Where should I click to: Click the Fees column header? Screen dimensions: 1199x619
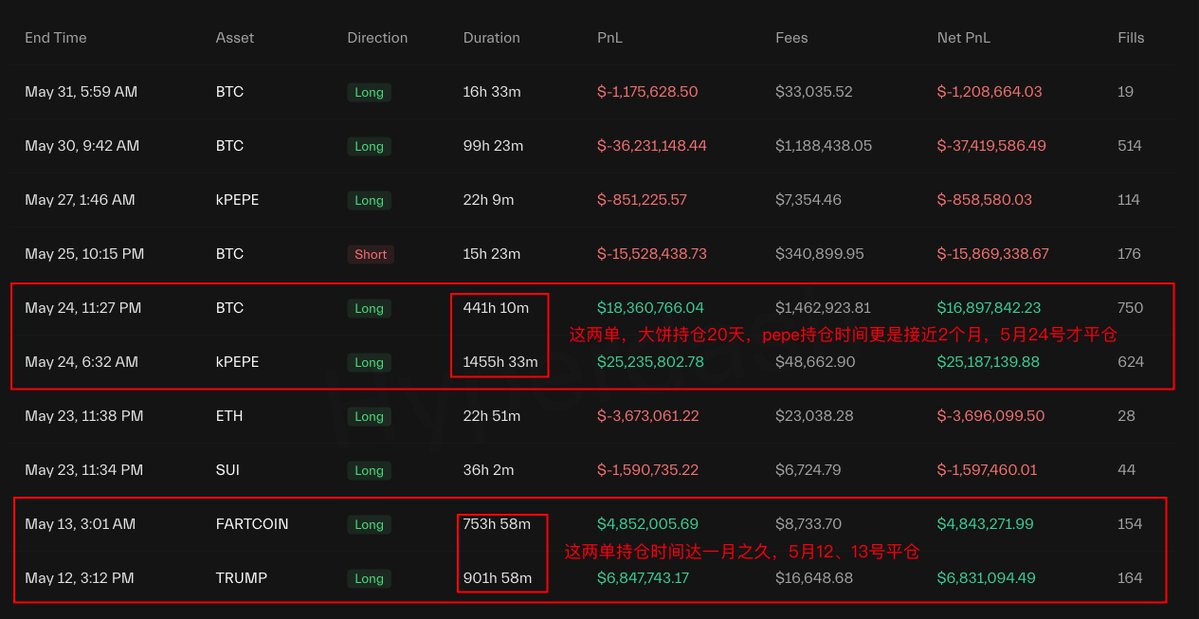tap(791, 37)
